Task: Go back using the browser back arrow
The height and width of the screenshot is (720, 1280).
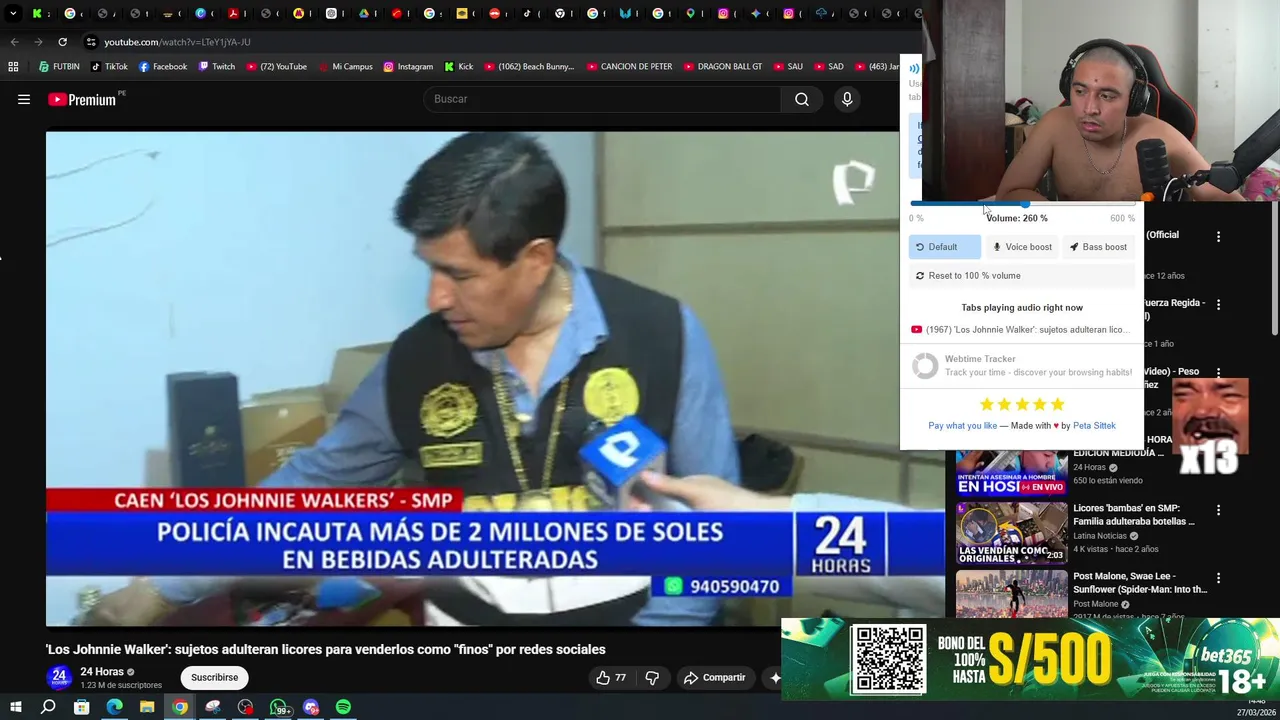Action: (14, 42)
